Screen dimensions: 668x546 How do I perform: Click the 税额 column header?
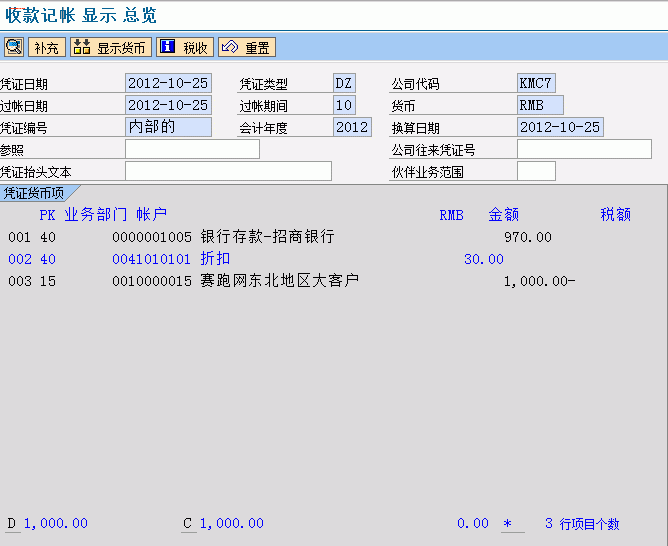point(616,215)
